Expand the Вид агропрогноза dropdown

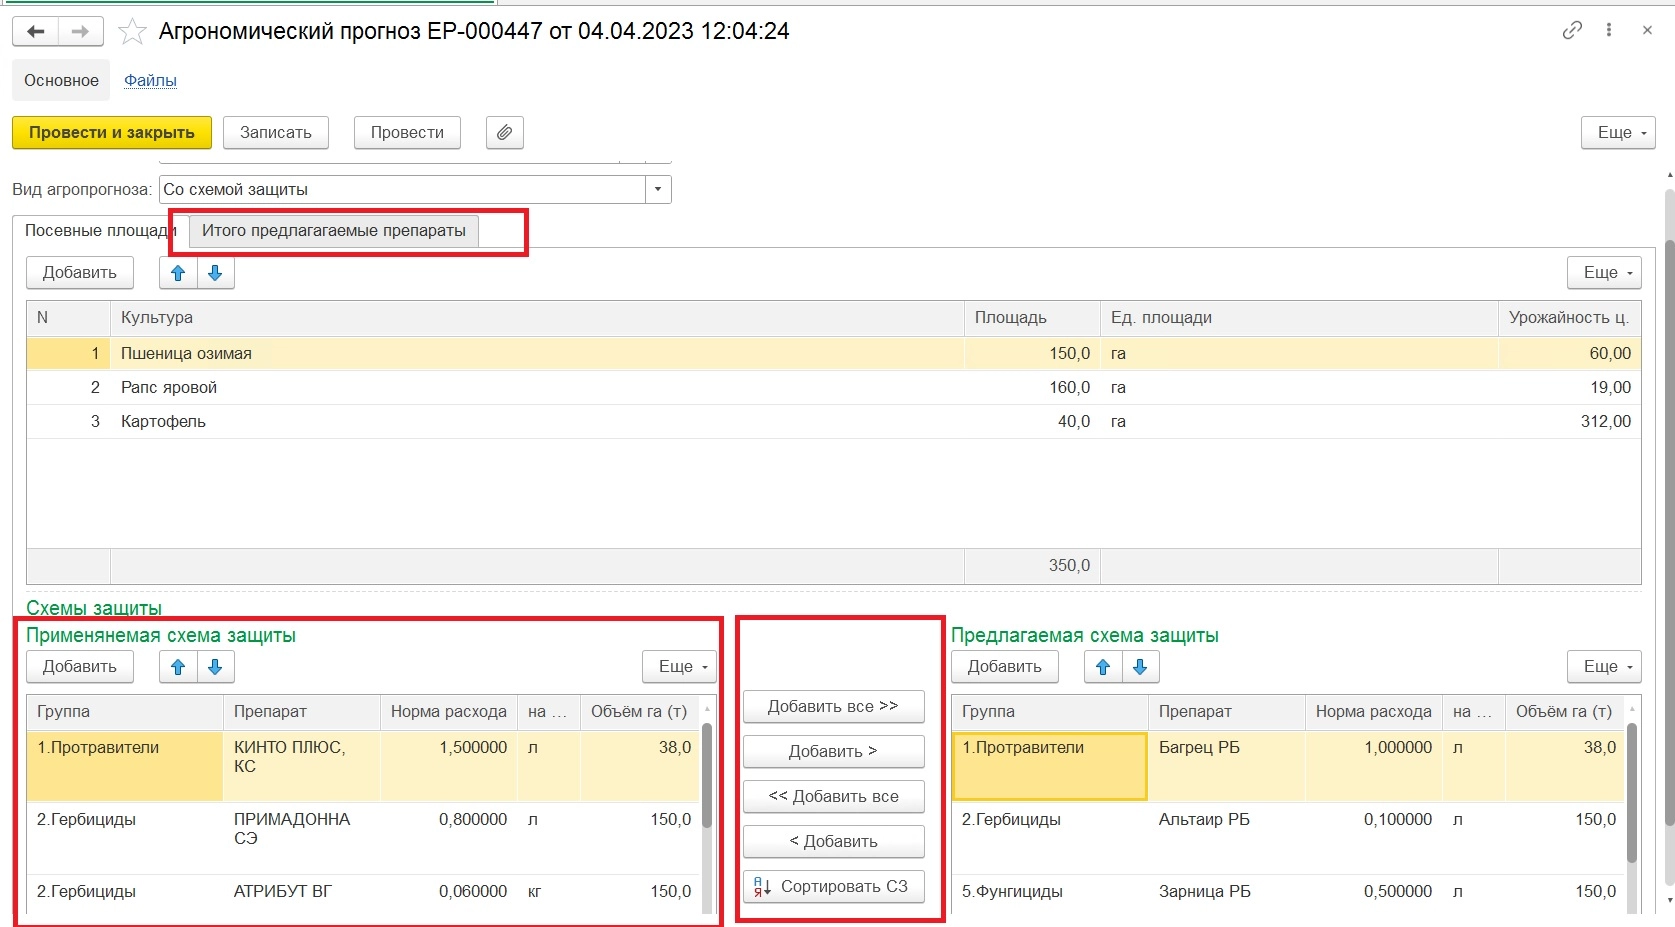(x=658, y=189)
